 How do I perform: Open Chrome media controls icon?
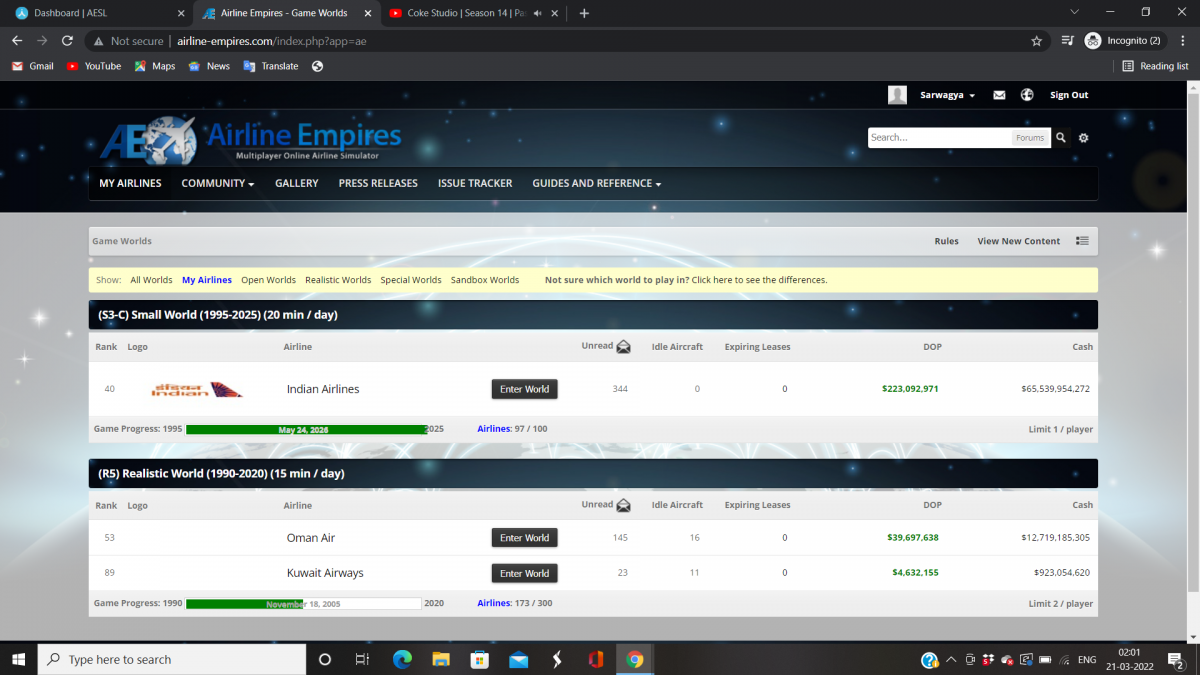tap(1068, 41)
